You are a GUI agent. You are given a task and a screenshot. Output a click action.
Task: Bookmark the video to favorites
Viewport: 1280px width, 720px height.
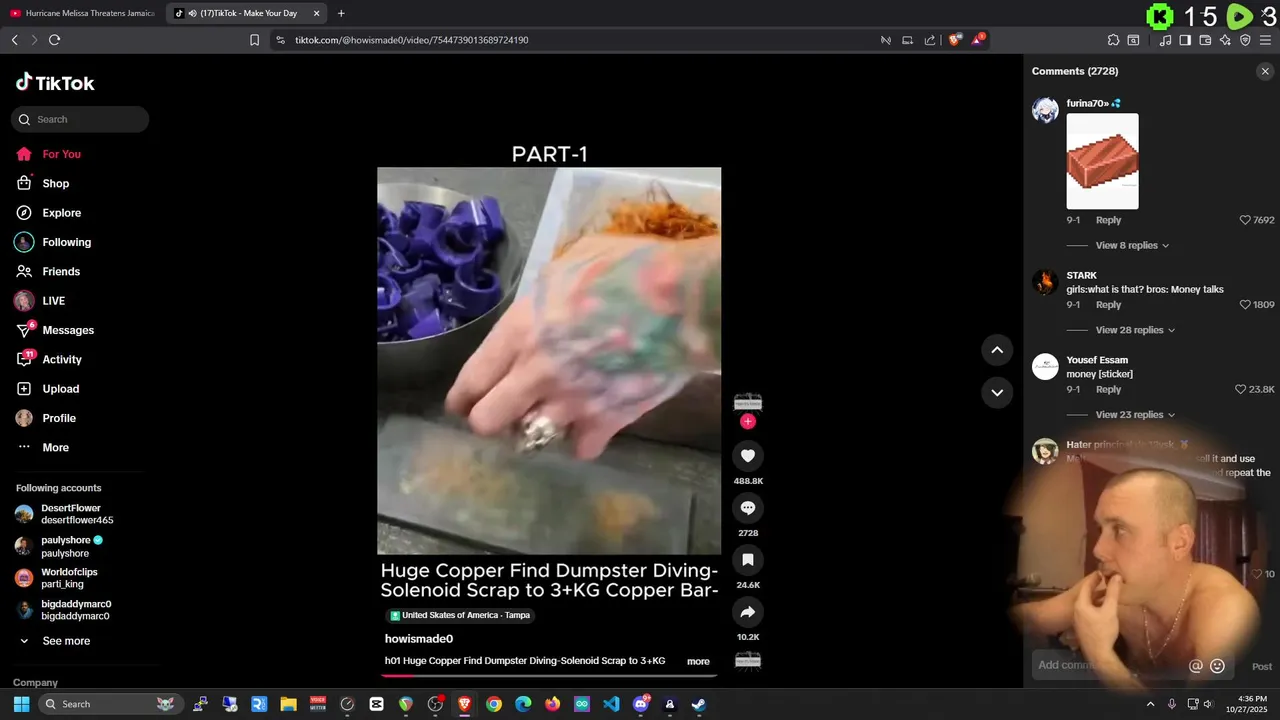click(x=748, y=560)
